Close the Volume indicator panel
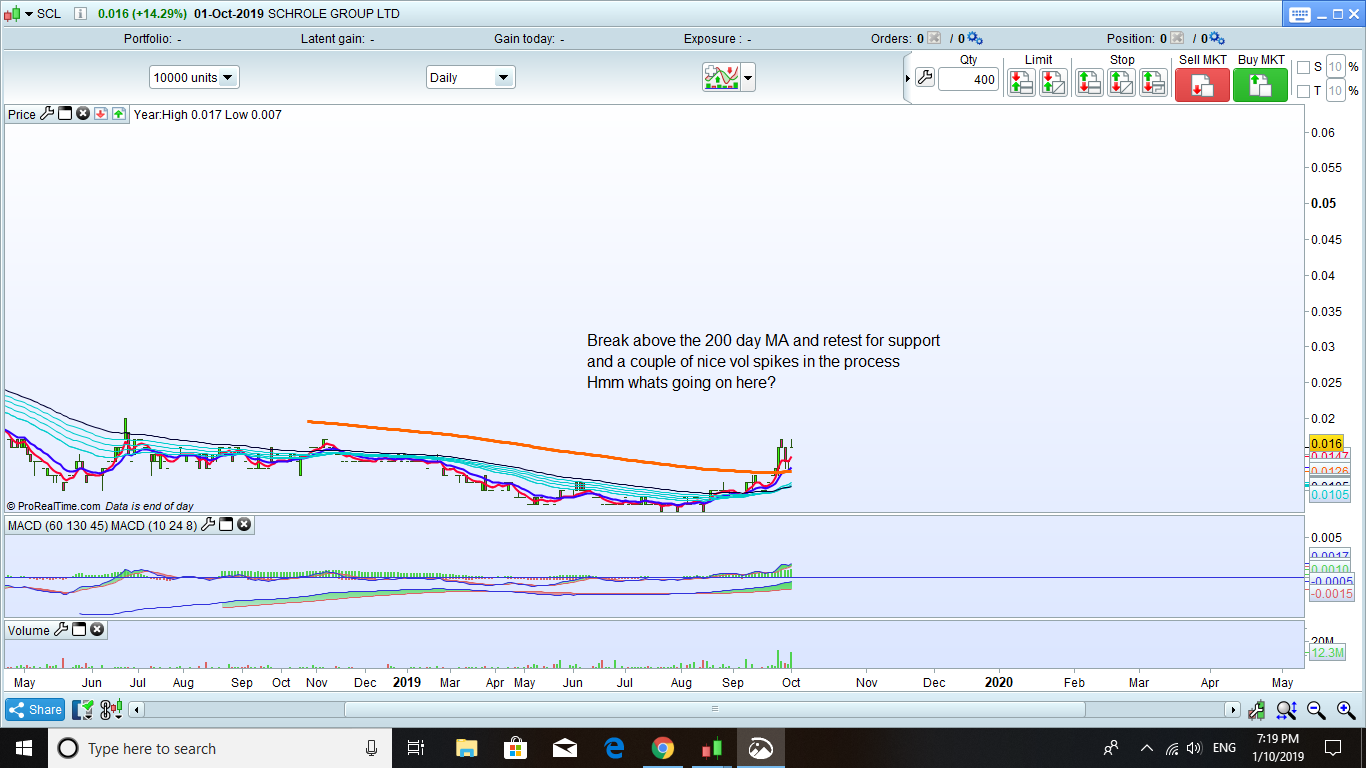Screen dimensions: 1366x768 point(97,630)
